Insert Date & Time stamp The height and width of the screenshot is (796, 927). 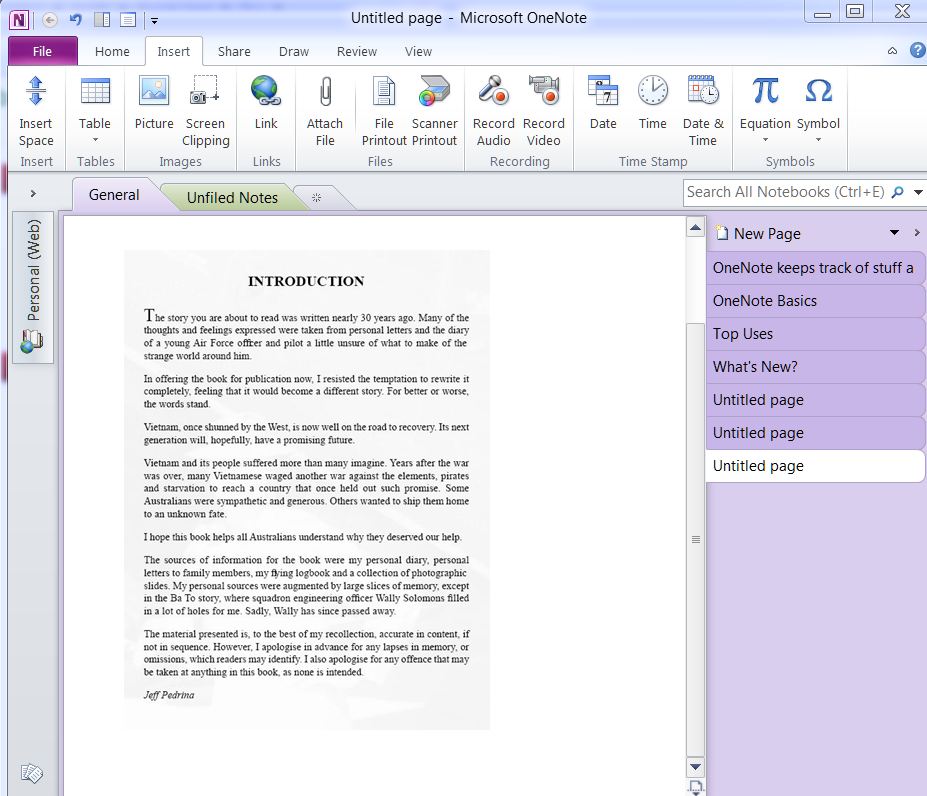click(702, 111)
